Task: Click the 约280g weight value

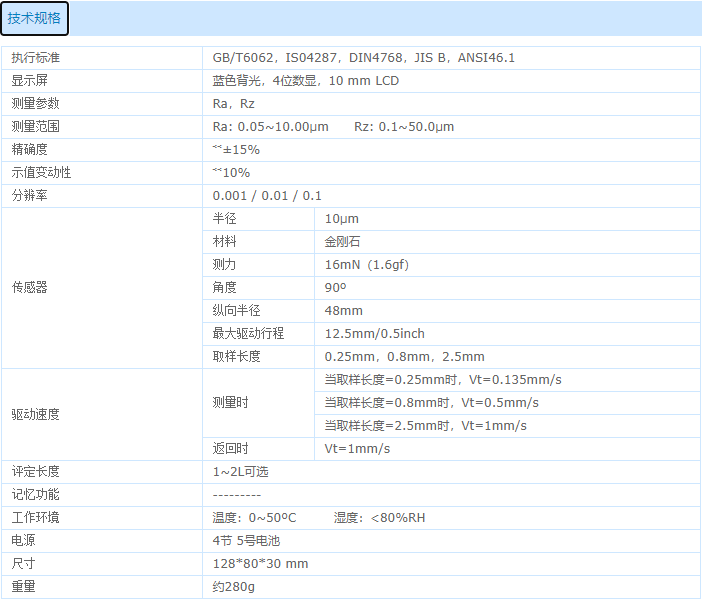Action: point(234,587)
